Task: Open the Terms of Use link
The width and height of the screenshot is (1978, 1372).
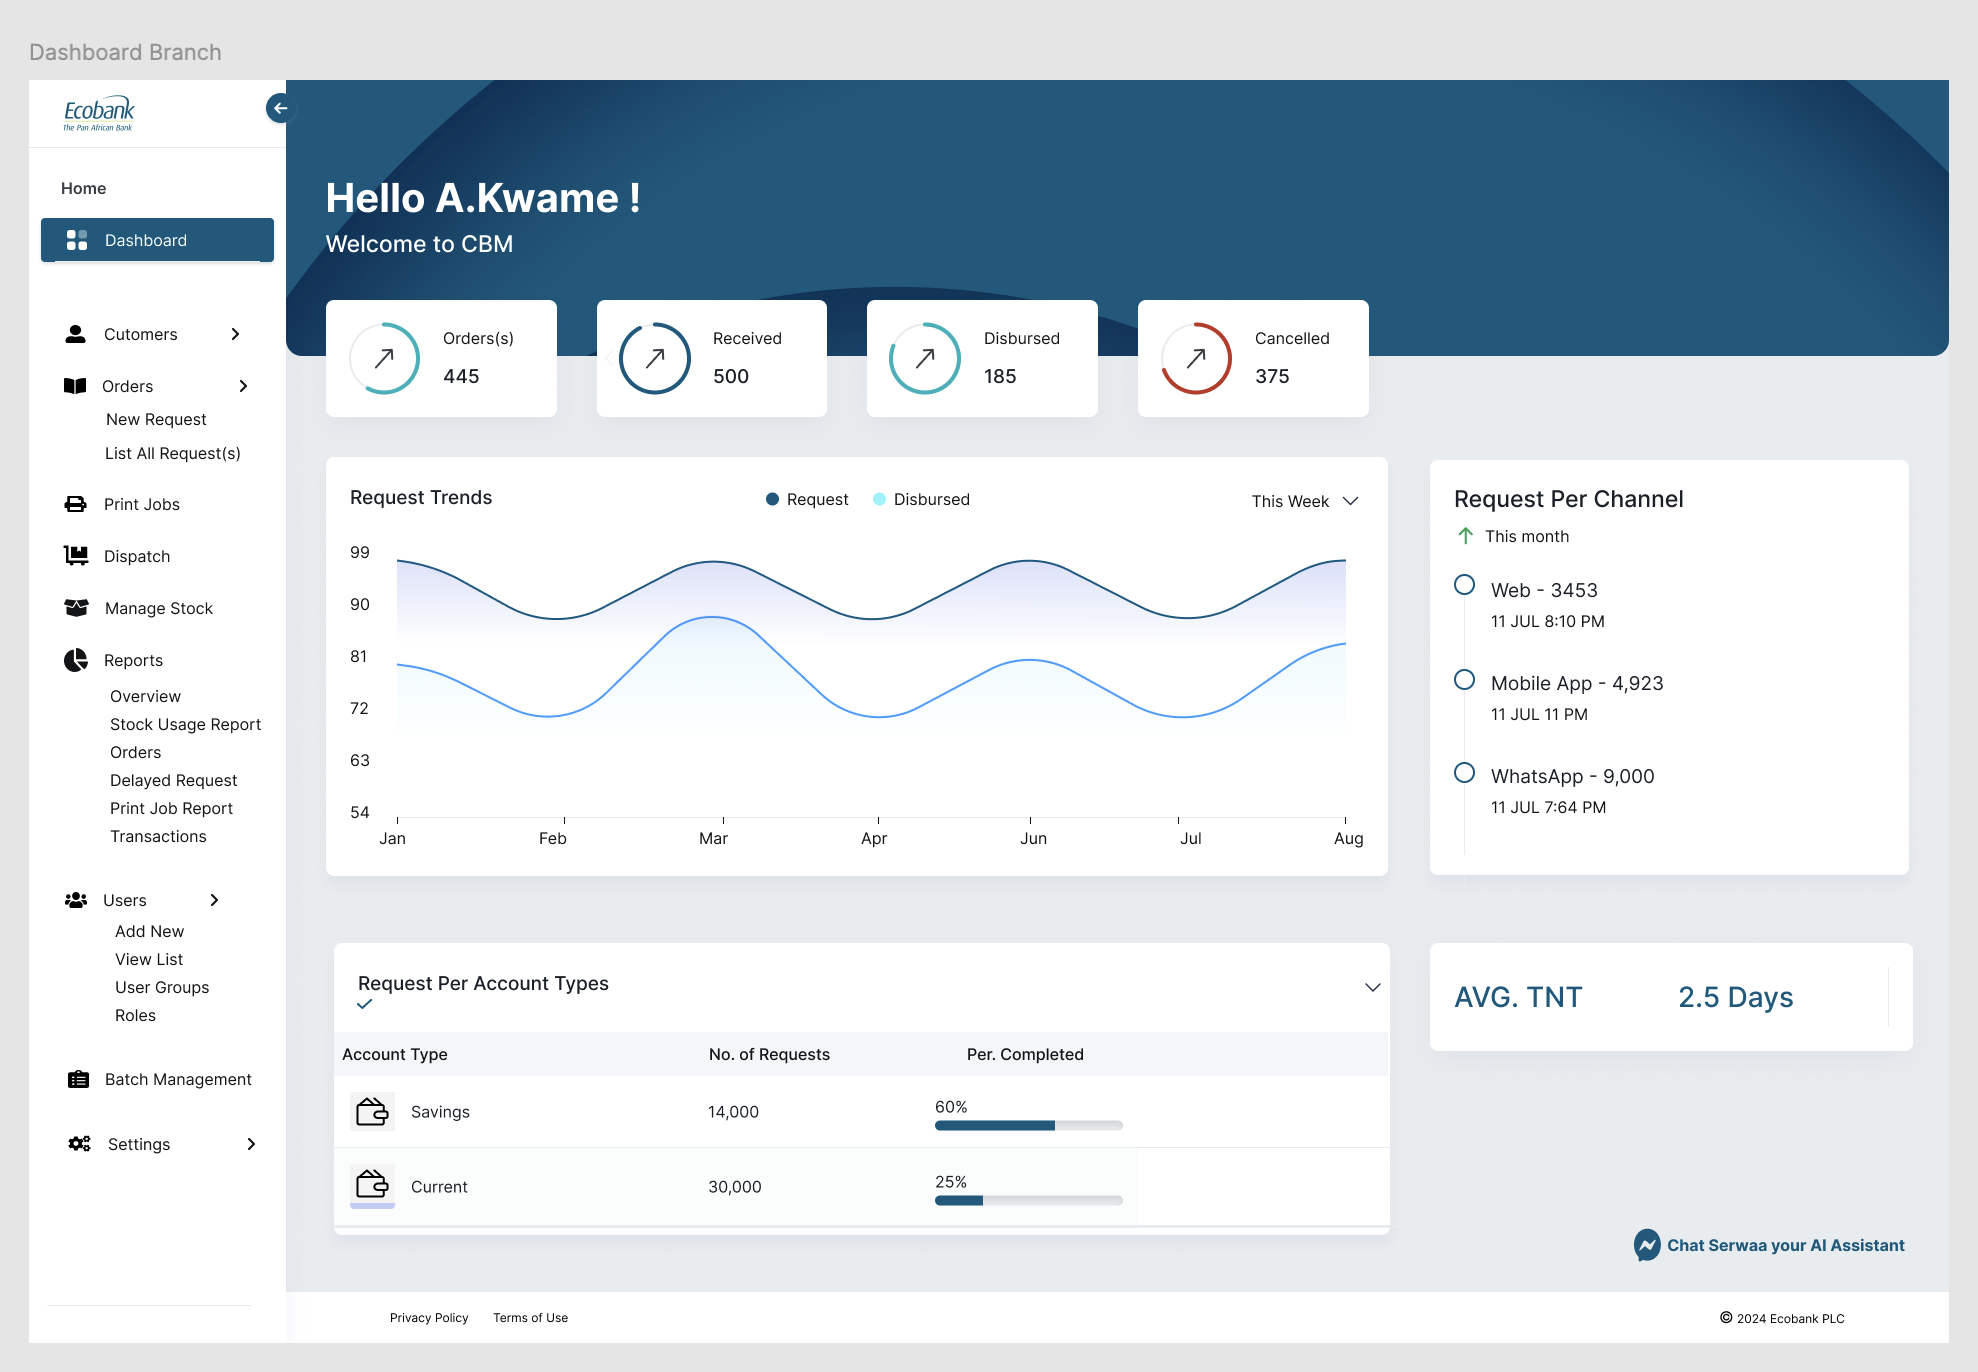Action: 530,1318
